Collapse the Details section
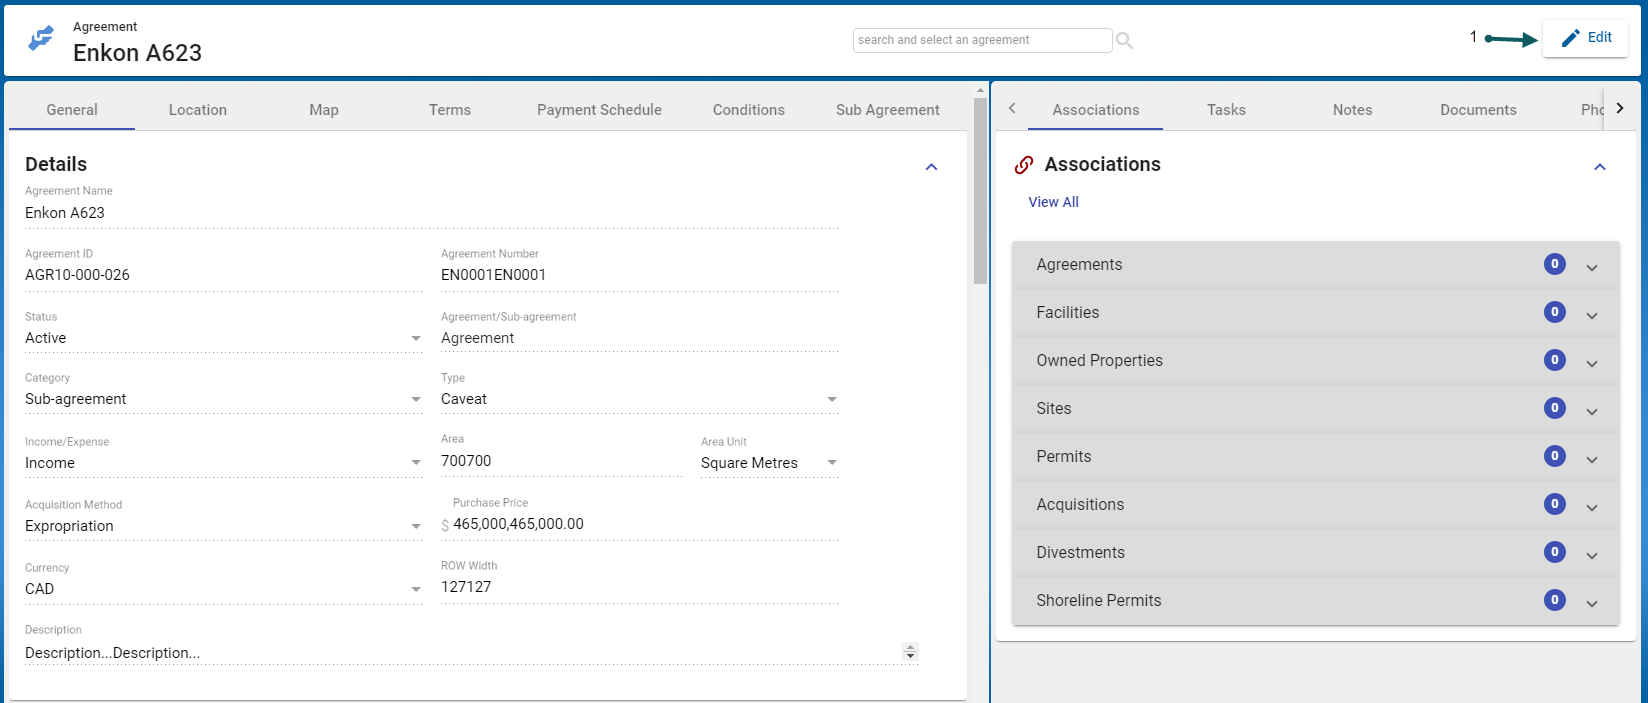The height and width of the screenshot is (703, 1648). 931,167
